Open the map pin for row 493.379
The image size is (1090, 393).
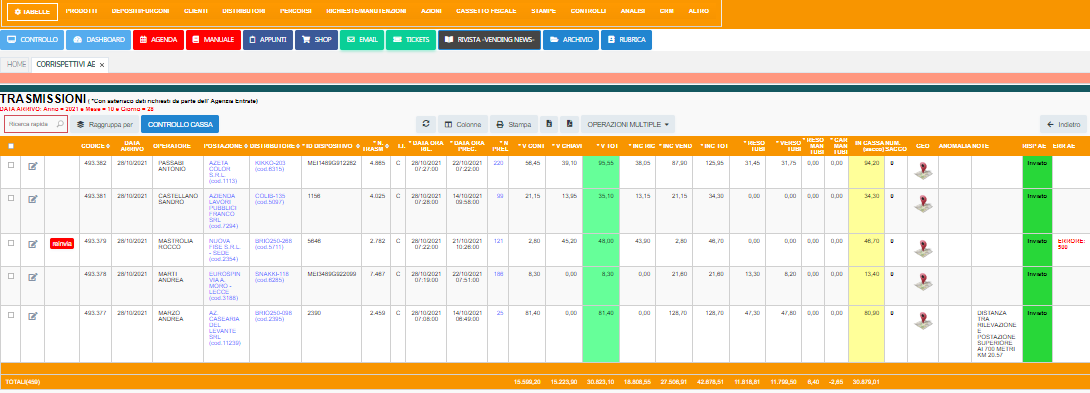click(x=922, y=249)
